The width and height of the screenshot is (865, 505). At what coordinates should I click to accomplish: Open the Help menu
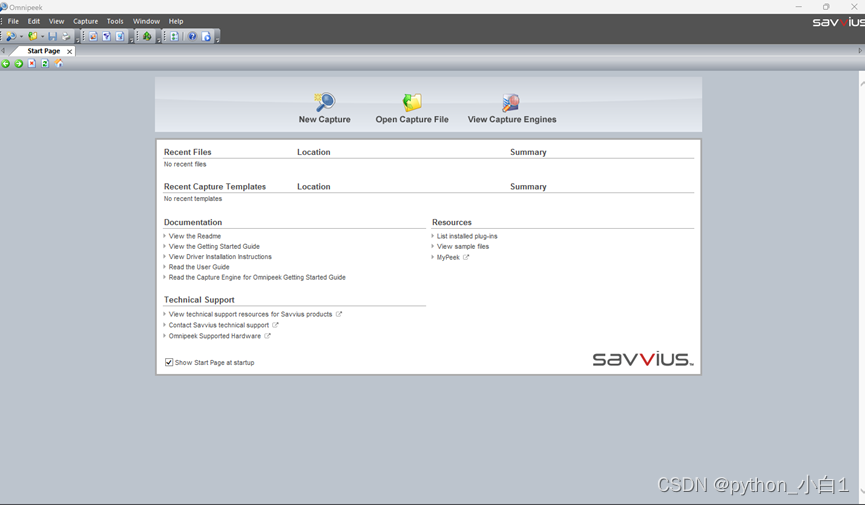tap(176, 22)
